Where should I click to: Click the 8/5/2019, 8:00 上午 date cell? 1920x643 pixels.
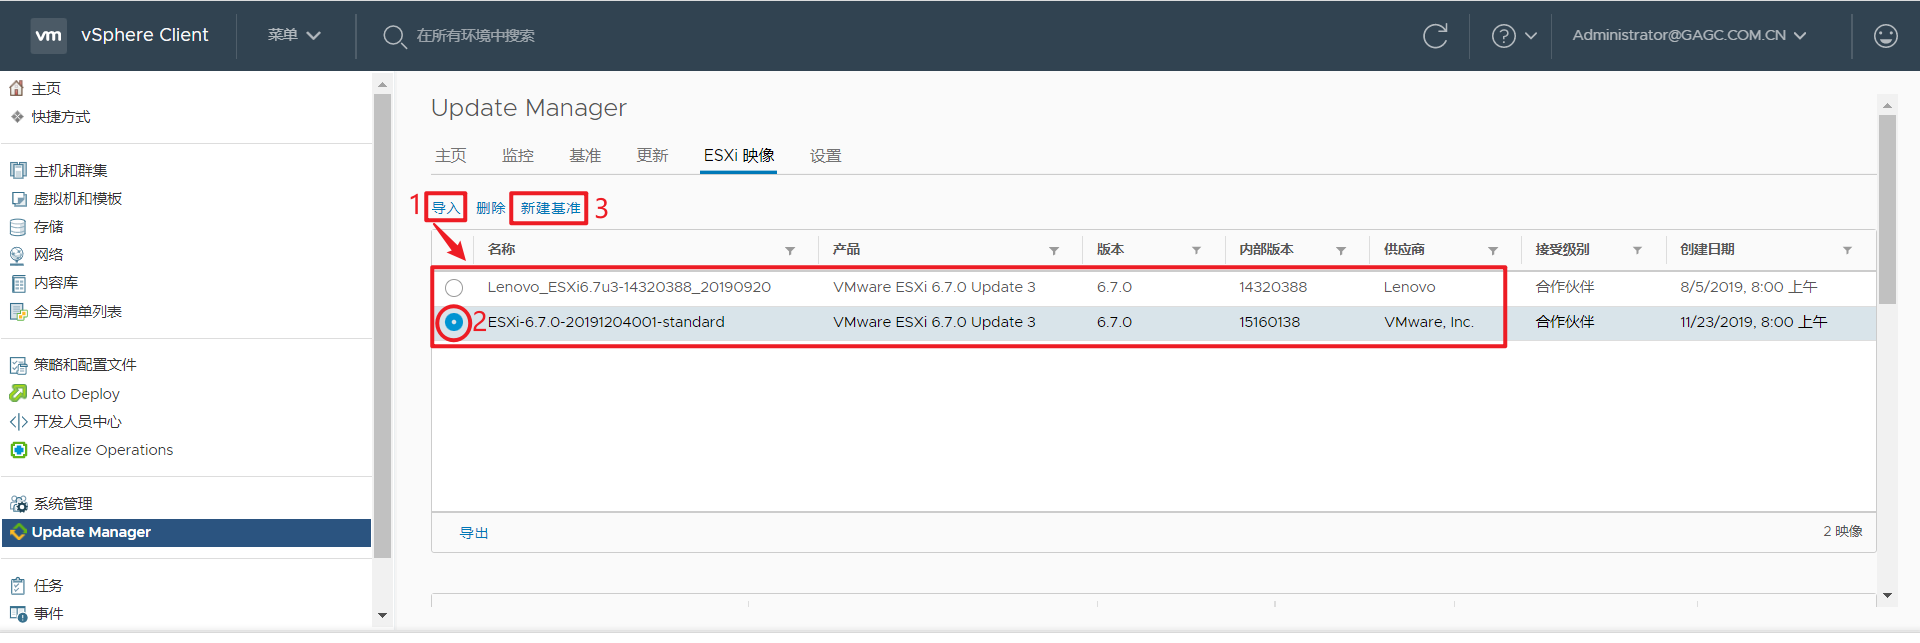coord(1749,287)
